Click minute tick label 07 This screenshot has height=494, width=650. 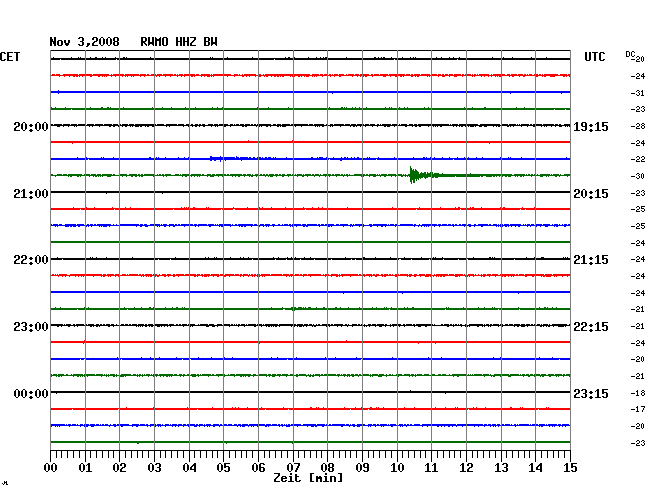point(293,467)
